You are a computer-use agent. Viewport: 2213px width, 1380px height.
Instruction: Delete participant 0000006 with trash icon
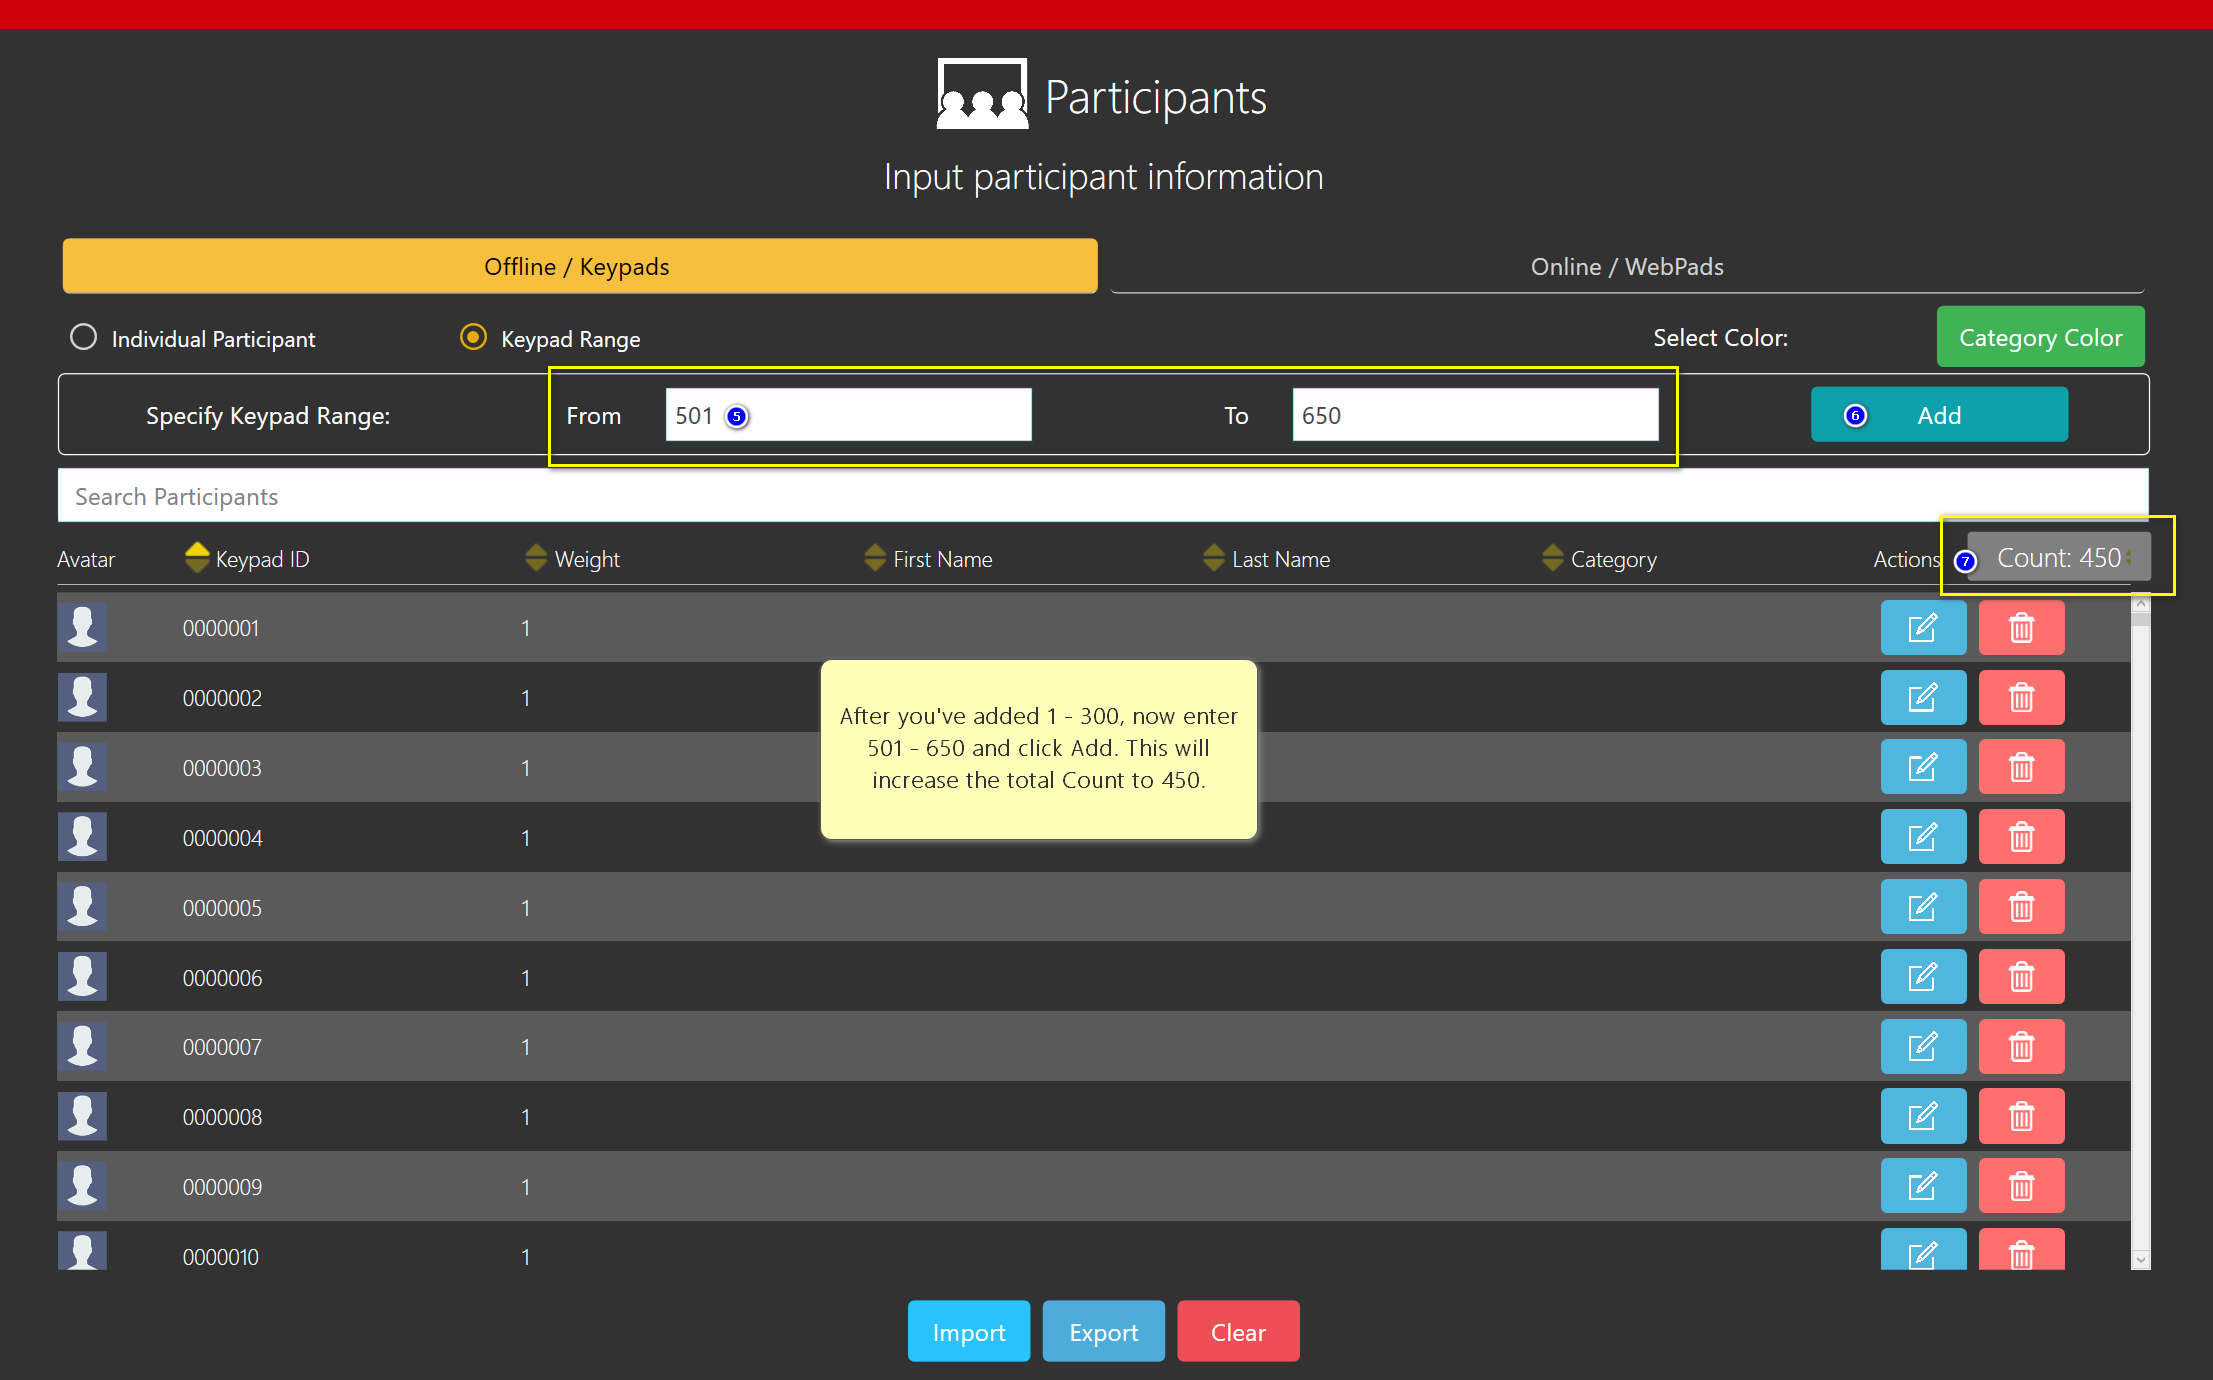click(2021, 977)
